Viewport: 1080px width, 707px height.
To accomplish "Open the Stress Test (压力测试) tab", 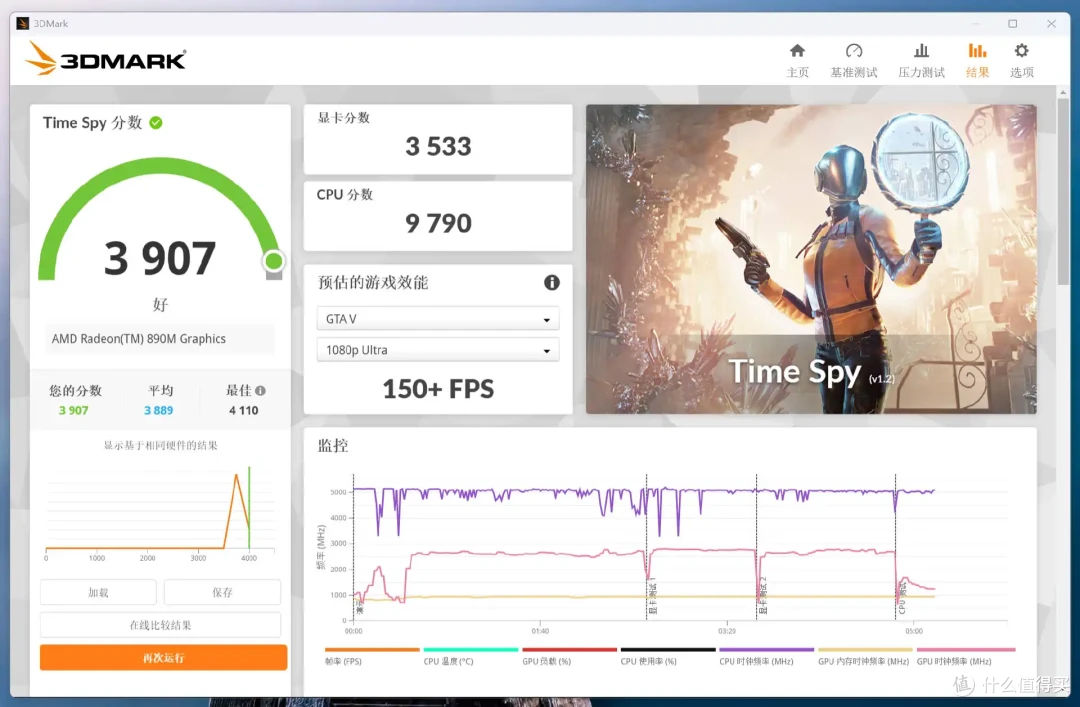I will point(921,61).
